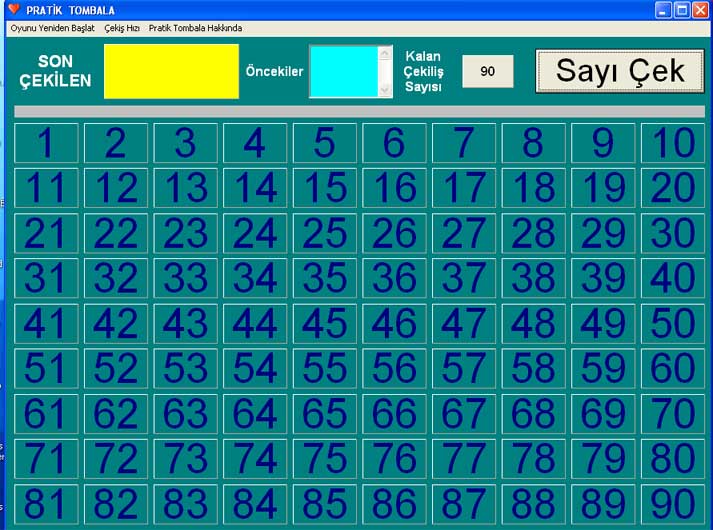The image size is (713, 530).
Task: Open the Oyunu Yeniden Başlat menu
Action: pos(52,28)
